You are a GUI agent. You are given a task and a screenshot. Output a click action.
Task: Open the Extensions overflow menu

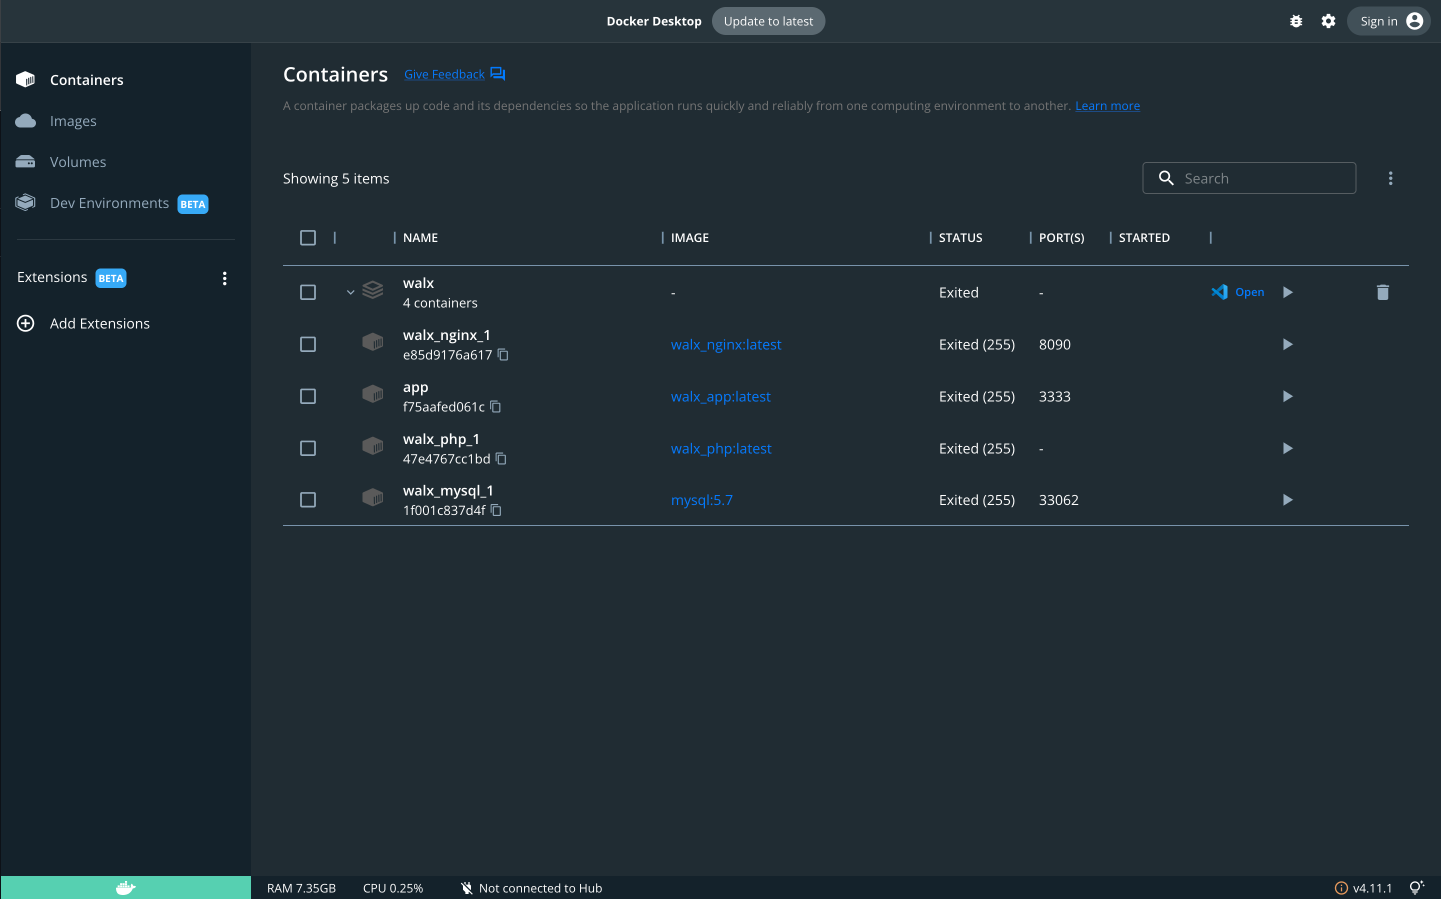(x=224, y=278)
